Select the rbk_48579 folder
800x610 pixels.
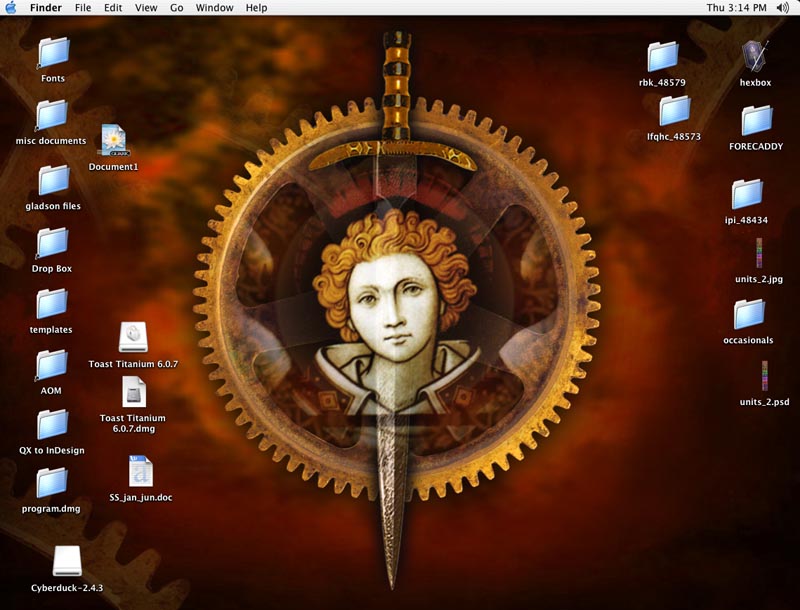point(662,57)
